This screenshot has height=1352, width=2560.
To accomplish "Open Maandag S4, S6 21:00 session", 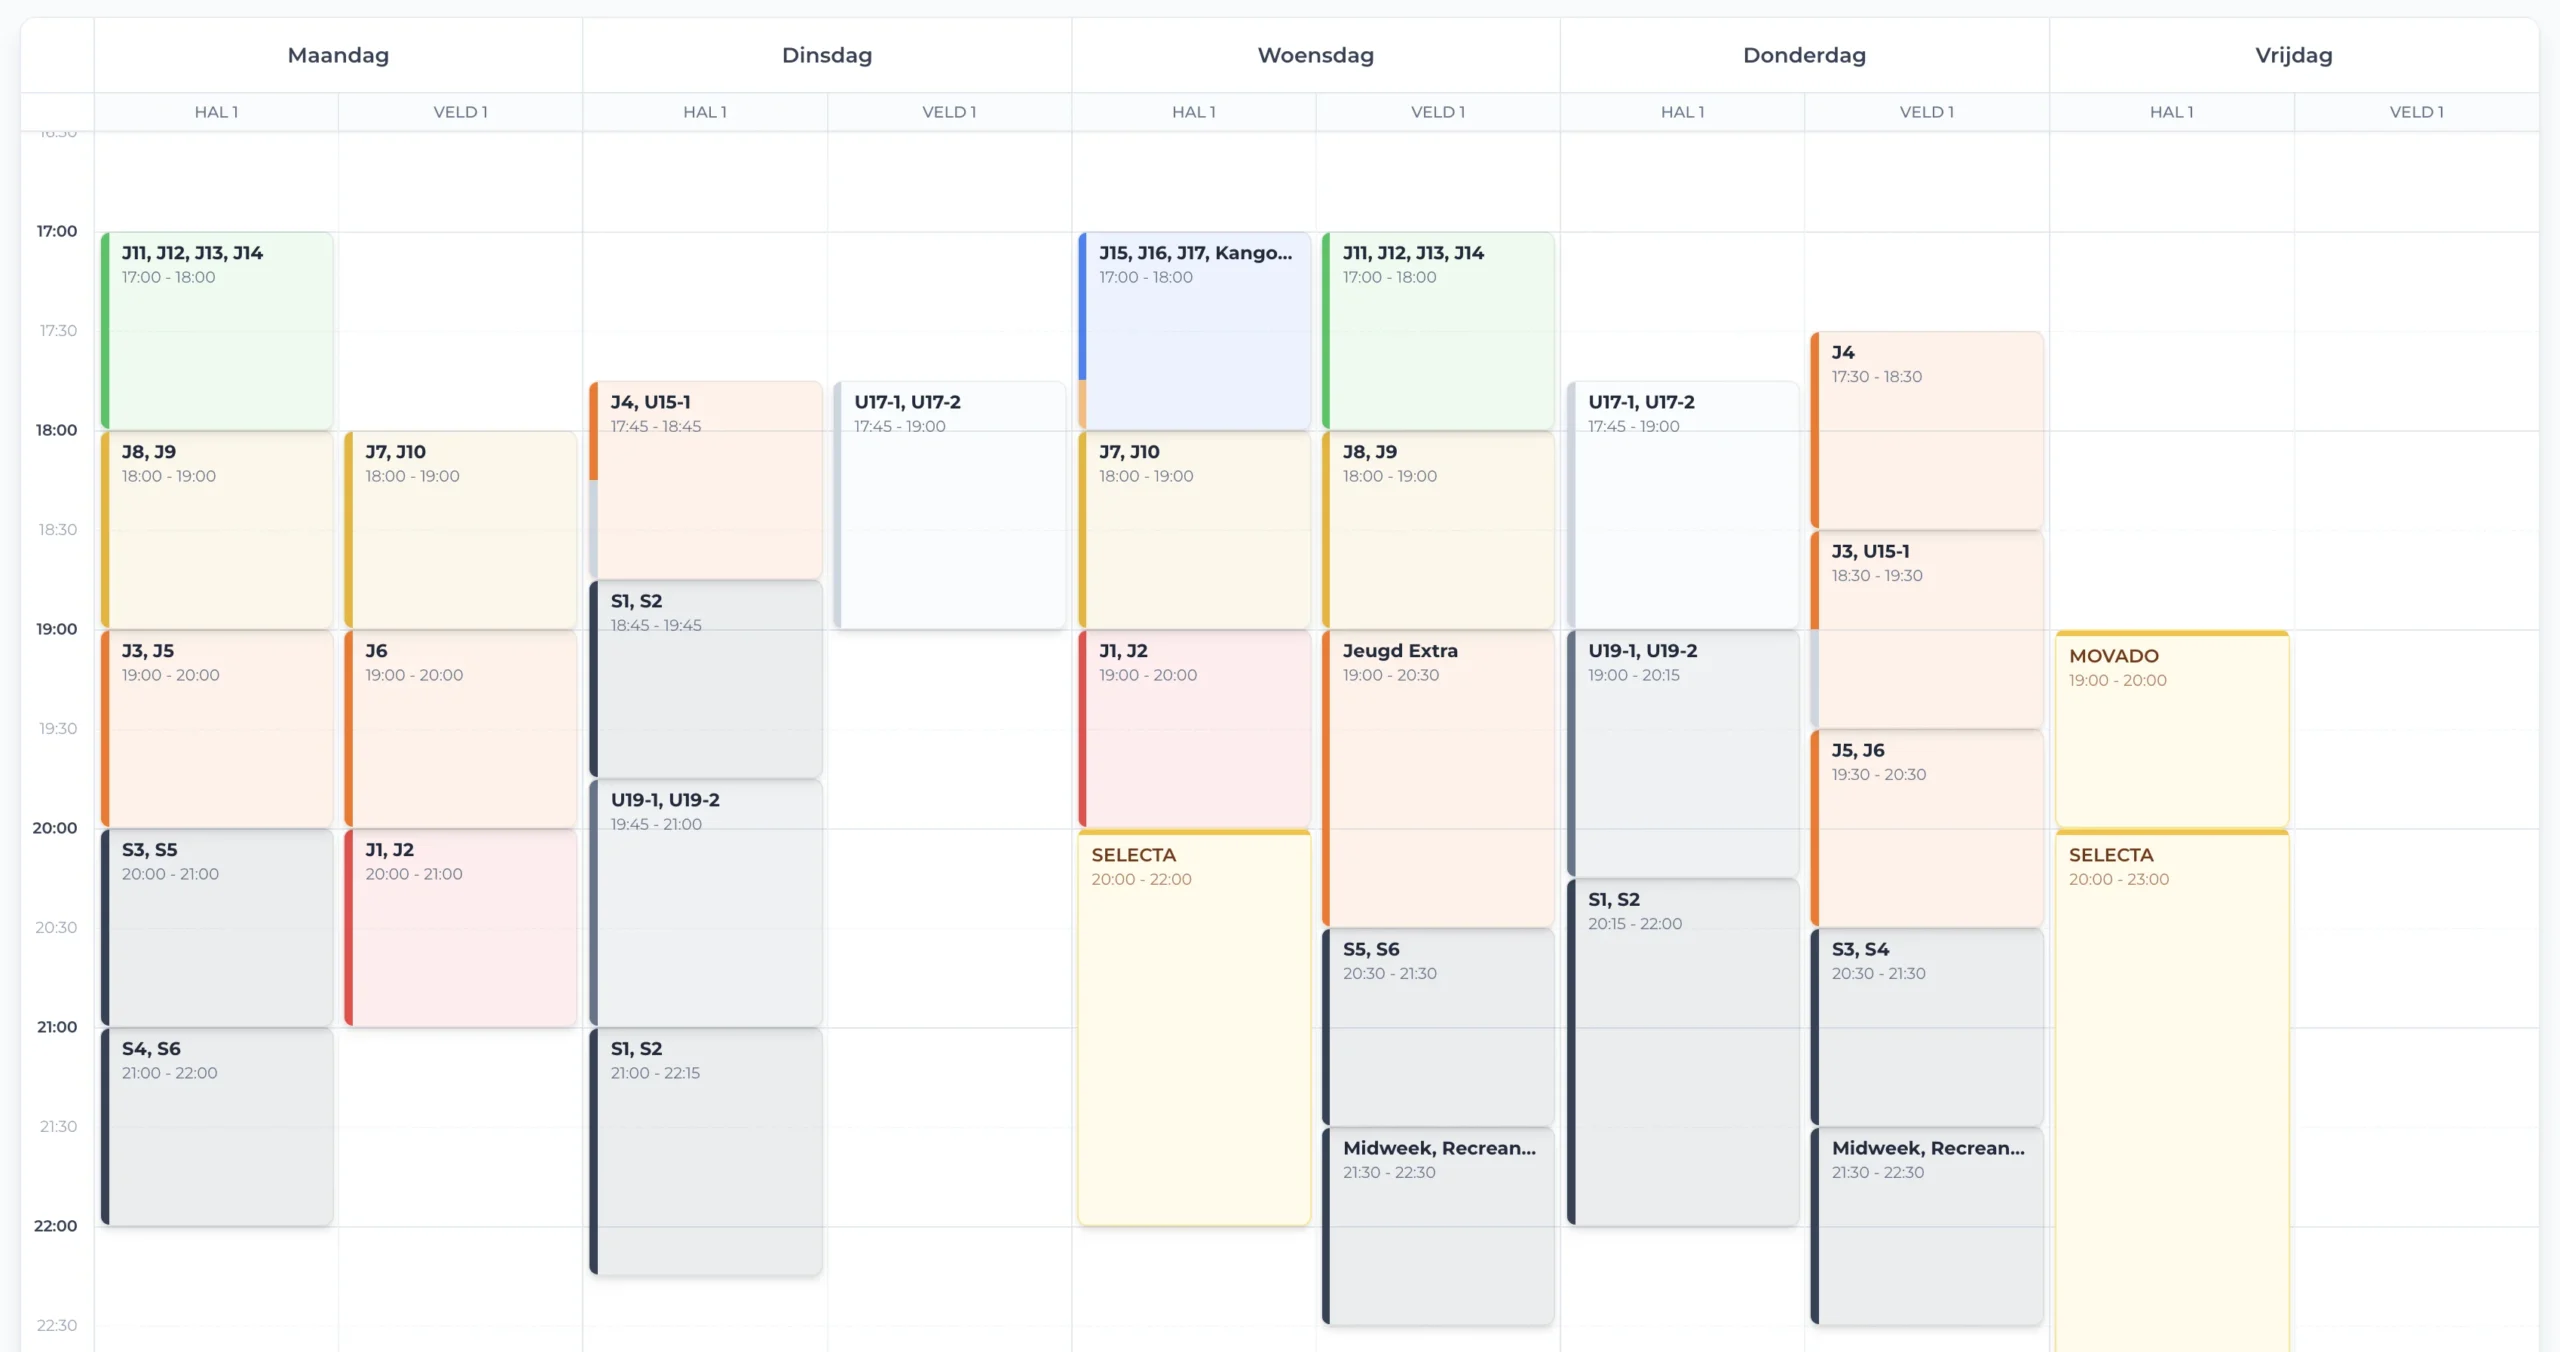I will [217, 1126].
